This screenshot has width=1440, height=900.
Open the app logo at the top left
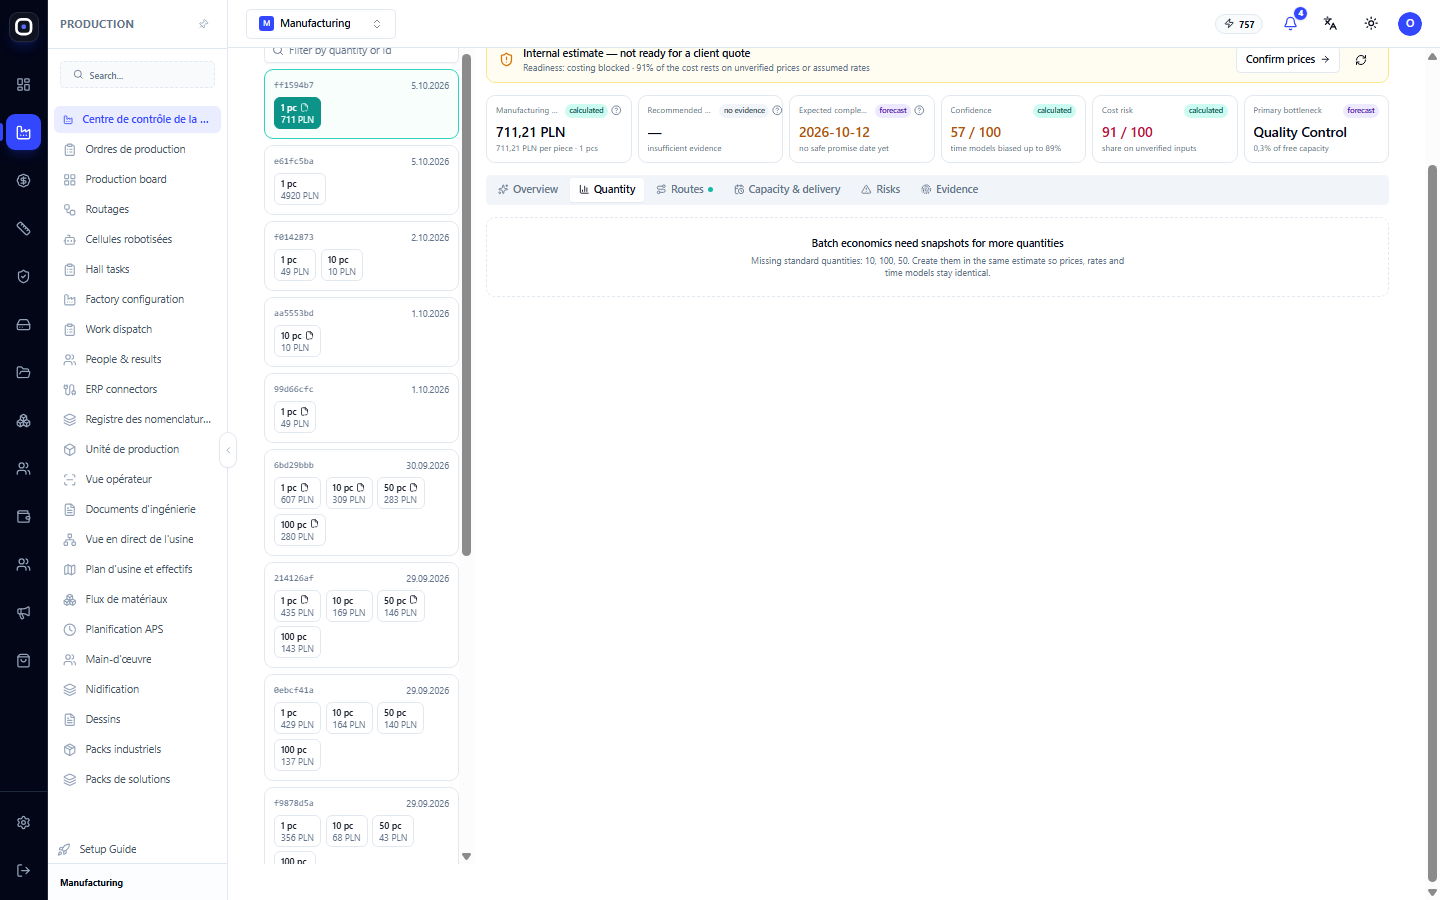click(x=24, y=27)
